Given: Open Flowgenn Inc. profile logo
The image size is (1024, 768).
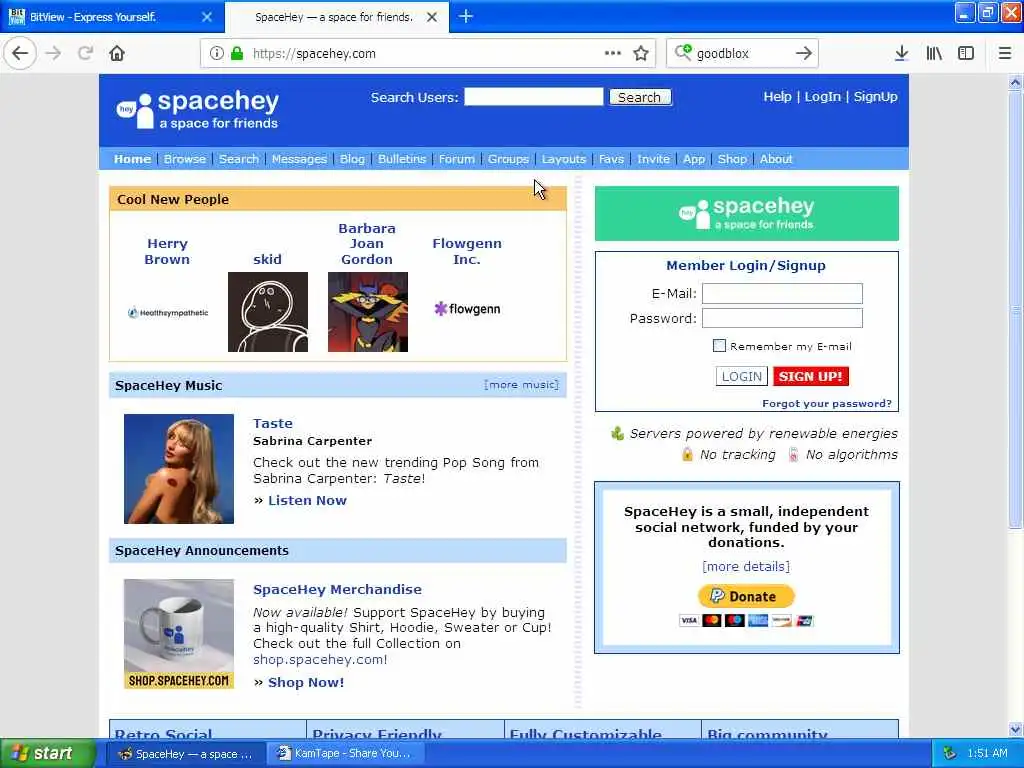Looking at the screenshot, I should pyautogui.click(x=467, y=309).
